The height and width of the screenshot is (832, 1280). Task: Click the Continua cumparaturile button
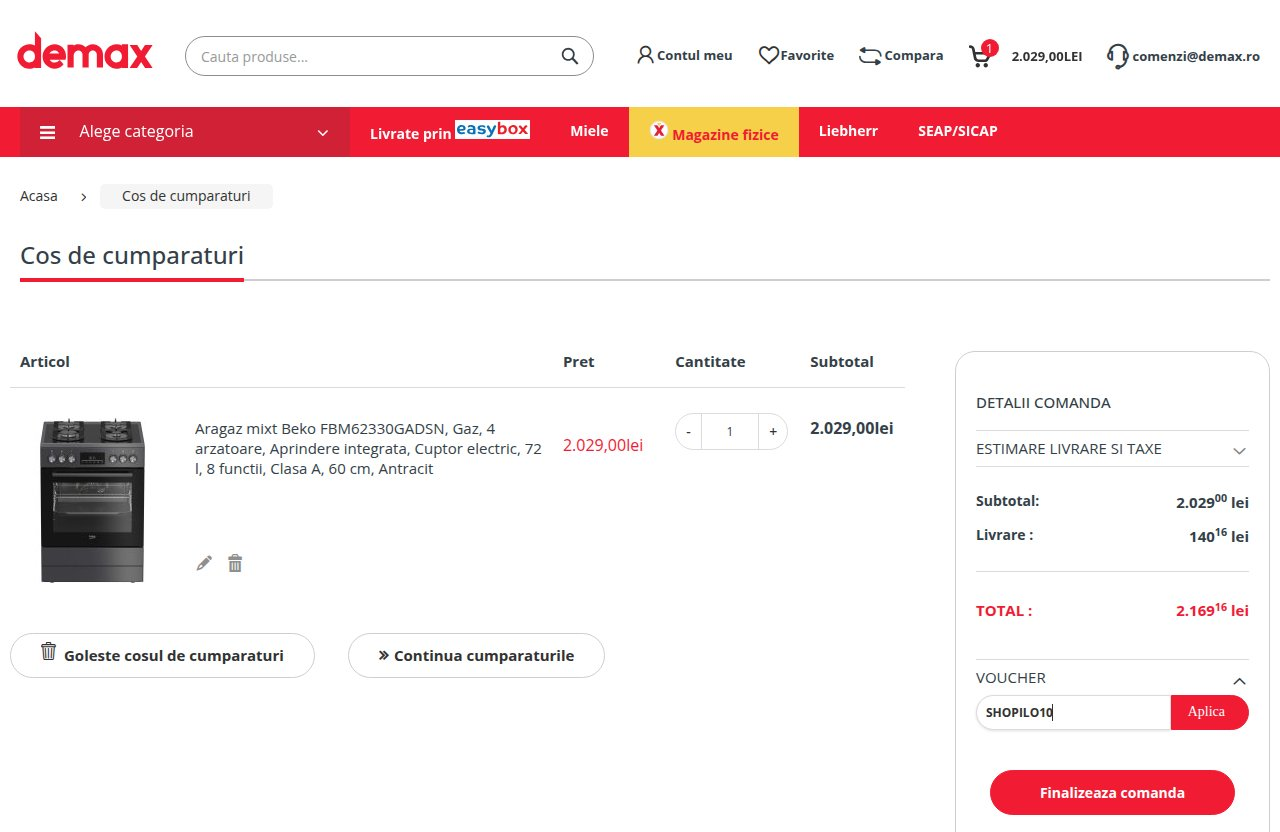tap(476, 655)
